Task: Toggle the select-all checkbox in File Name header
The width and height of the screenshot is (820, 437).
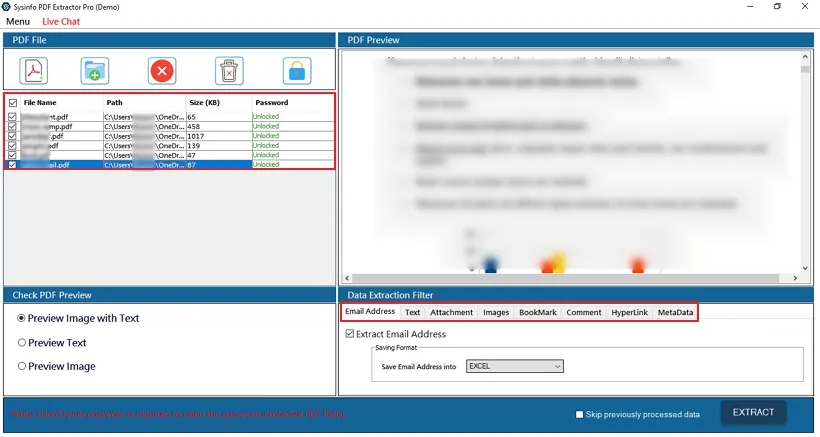Action: (x=13, y=103)
